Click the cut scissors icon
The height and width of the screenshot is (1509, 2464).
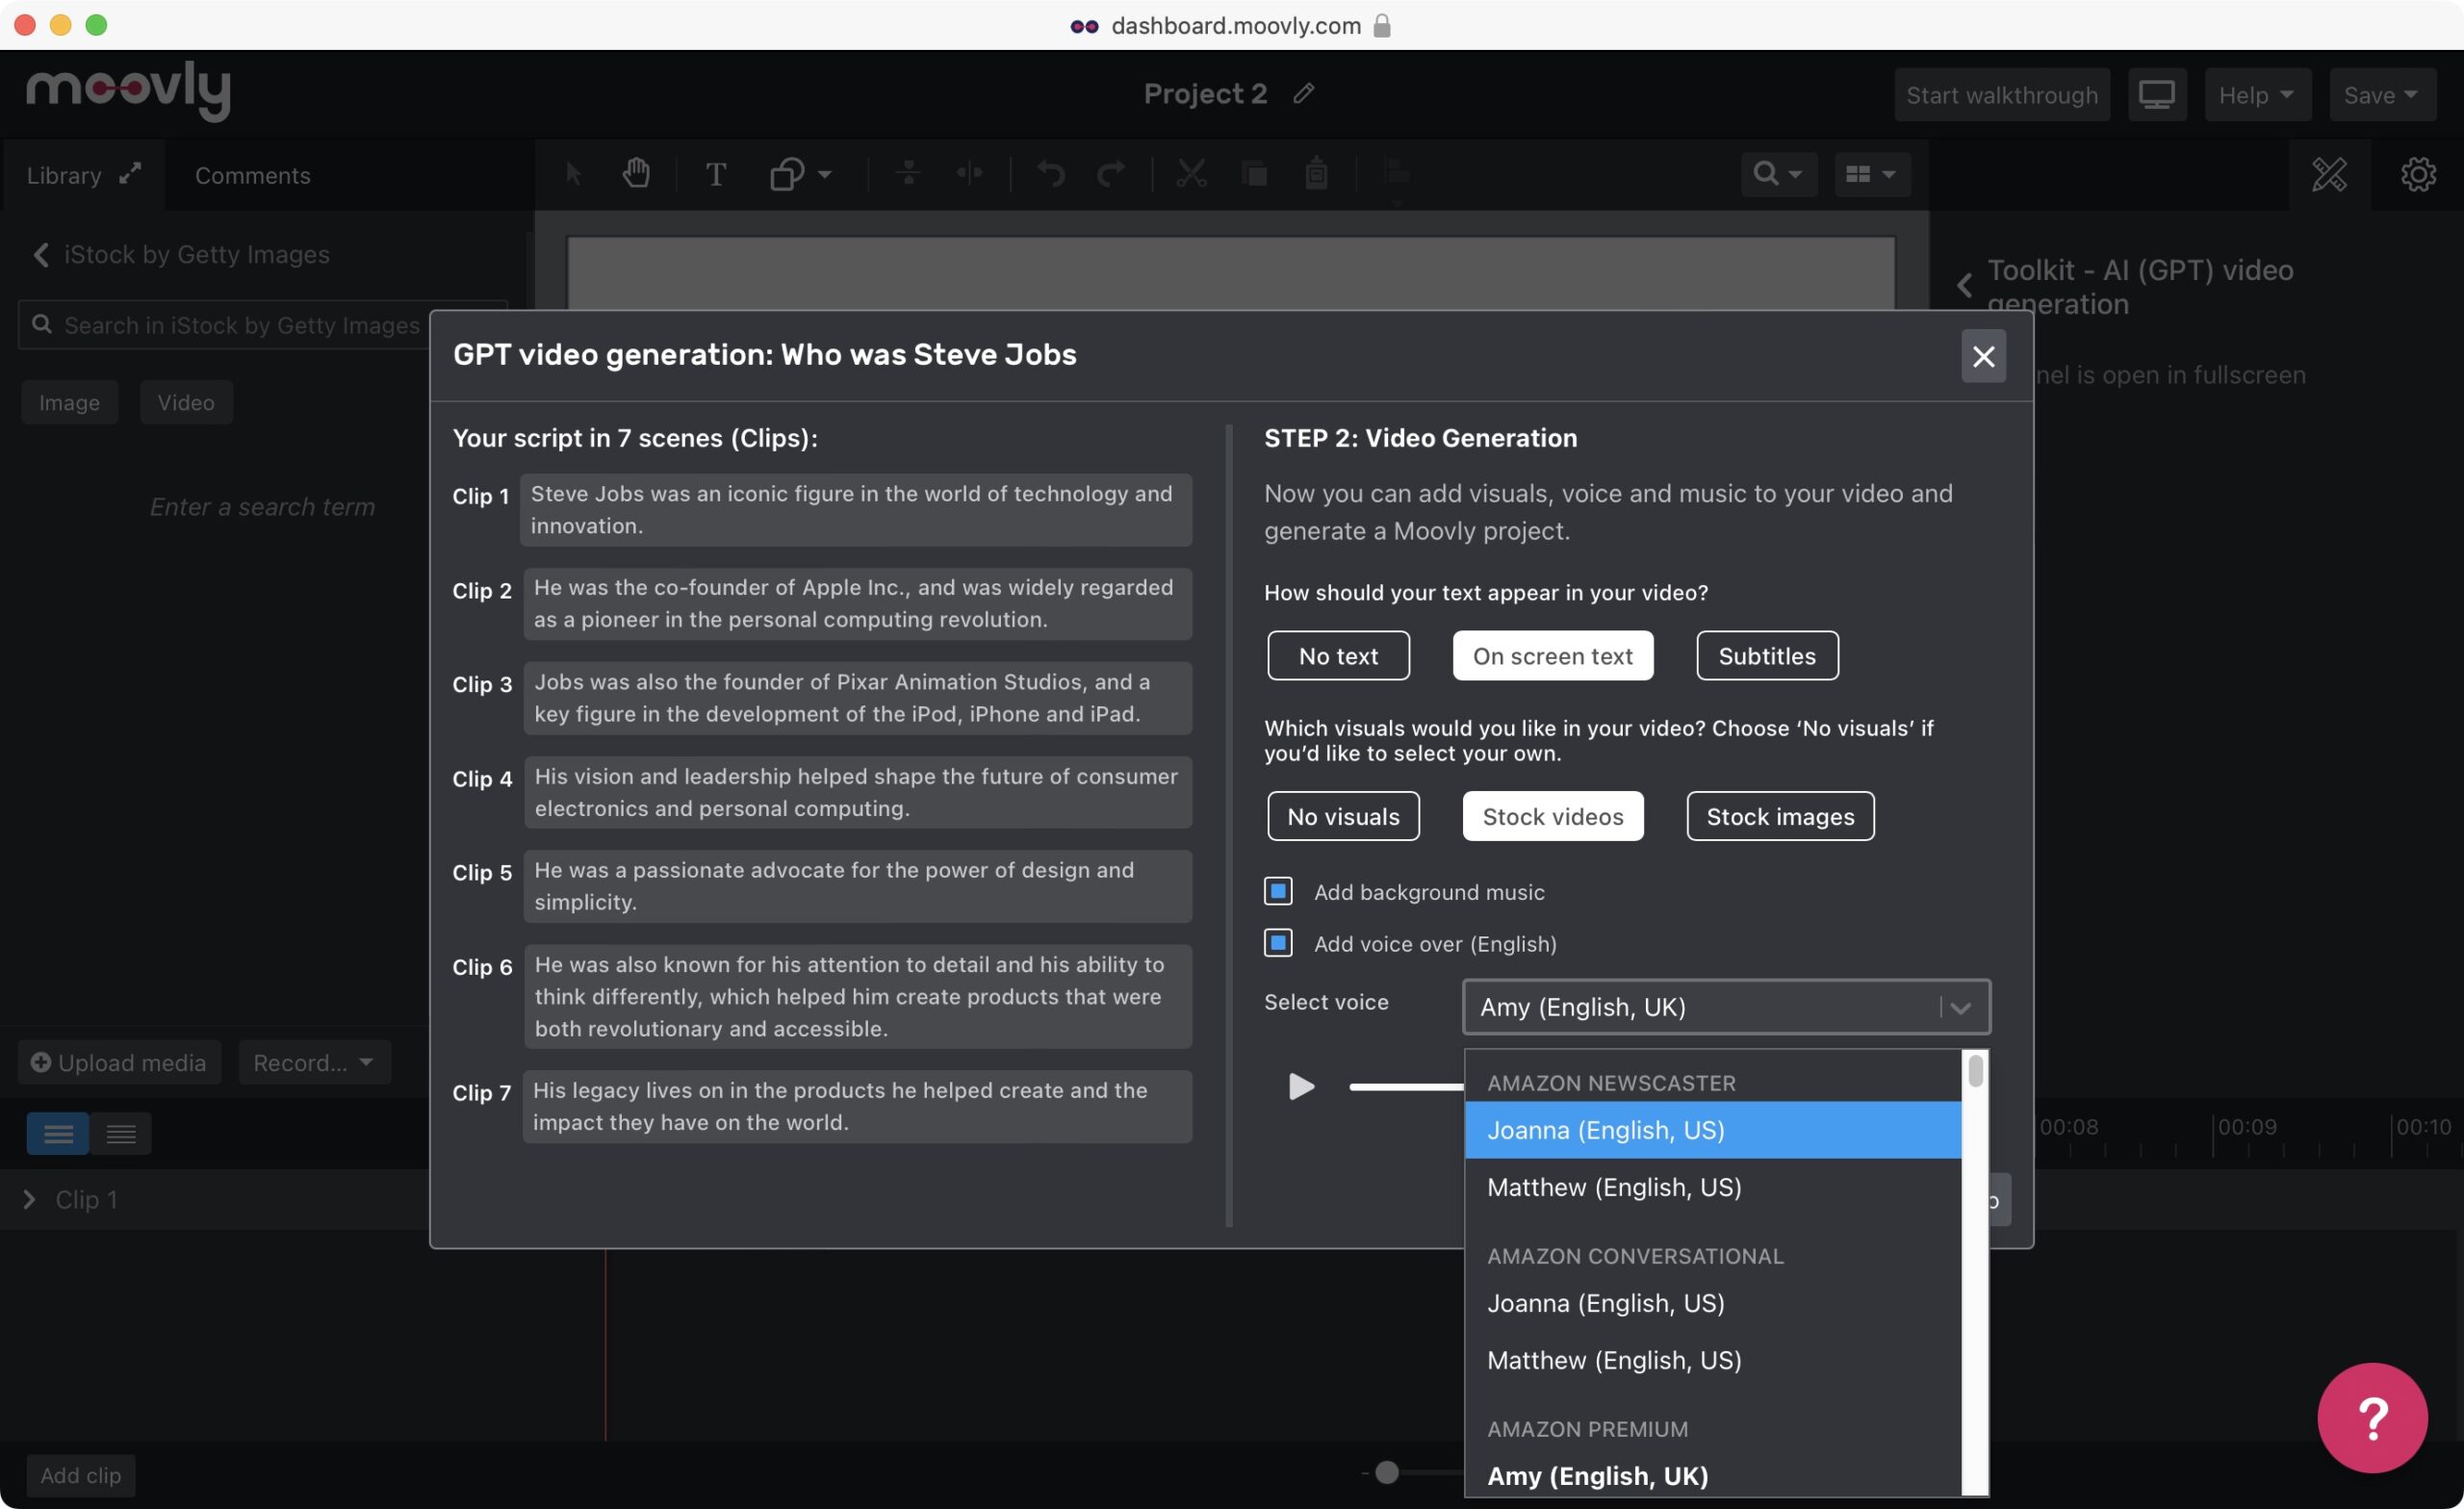coord(1190,174)
